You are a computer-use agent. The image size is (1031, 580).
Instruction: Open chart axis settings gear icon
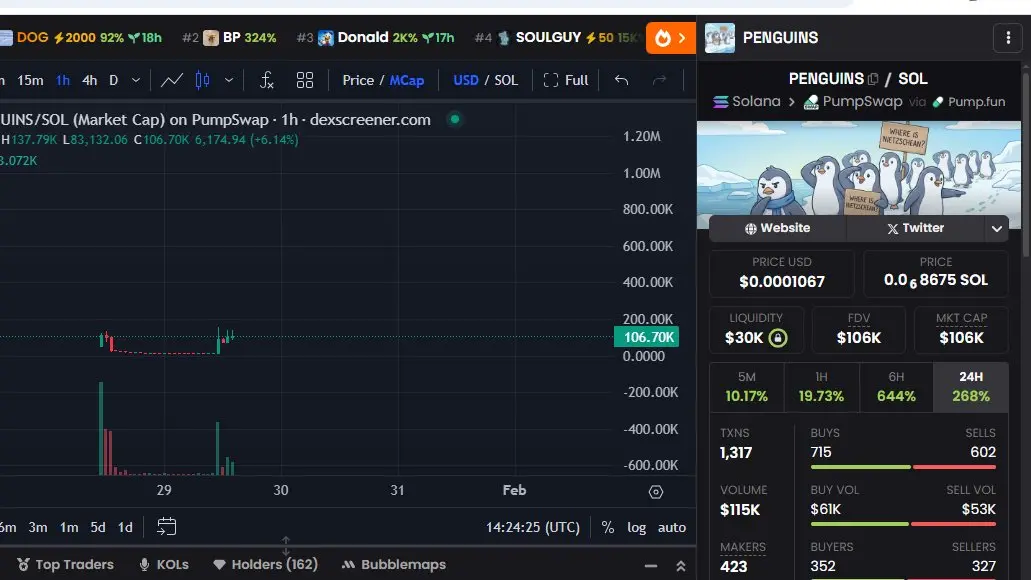[x=656, y=492]
